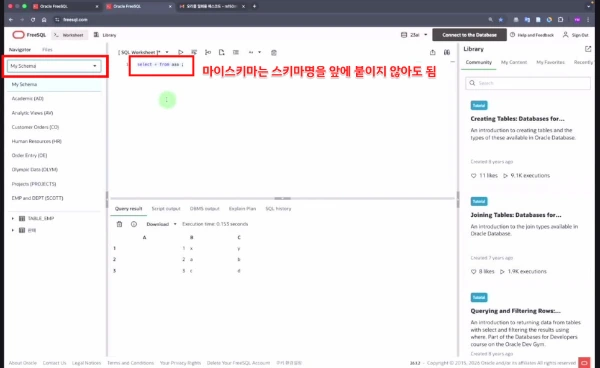Open the SQL Worksheet name dropdown
The image size is (600, 368).
click(x=167, y=52)
